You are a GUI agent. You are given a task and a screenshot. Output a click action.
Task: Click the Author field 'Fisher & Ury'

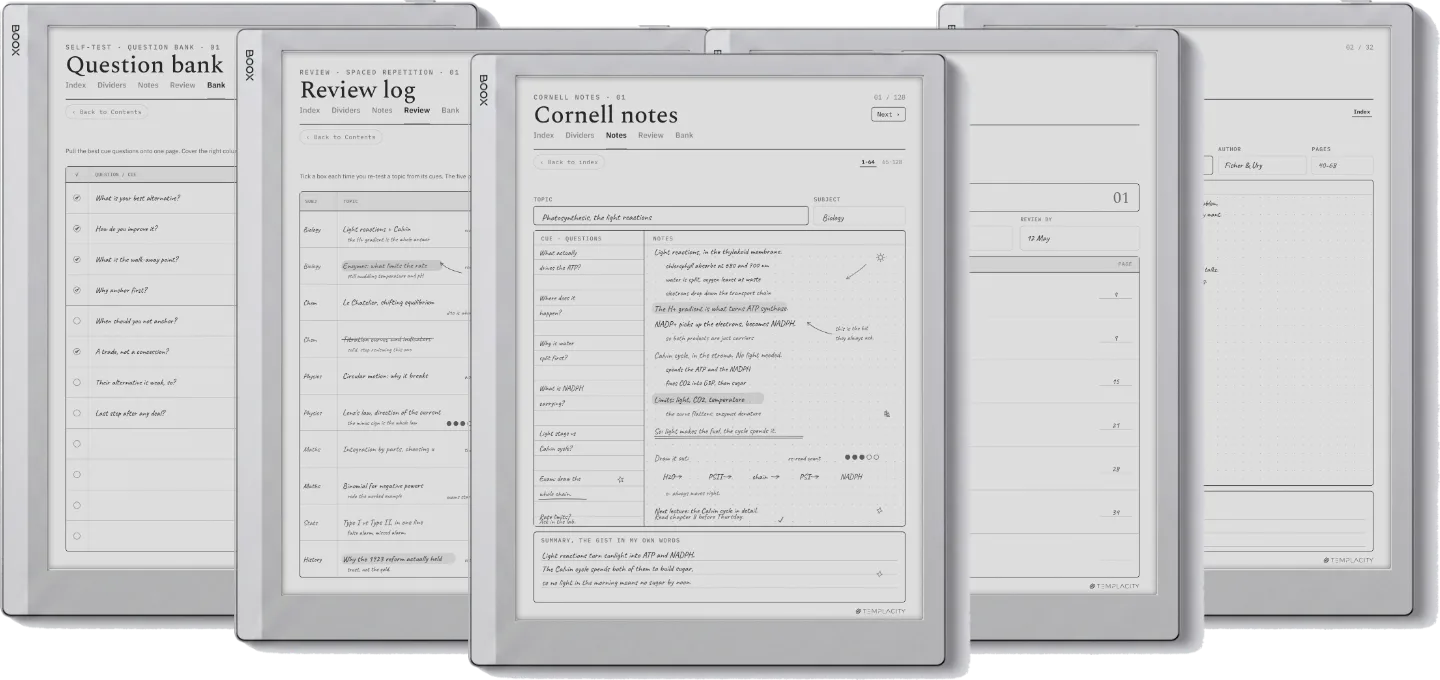(1261, 165)
